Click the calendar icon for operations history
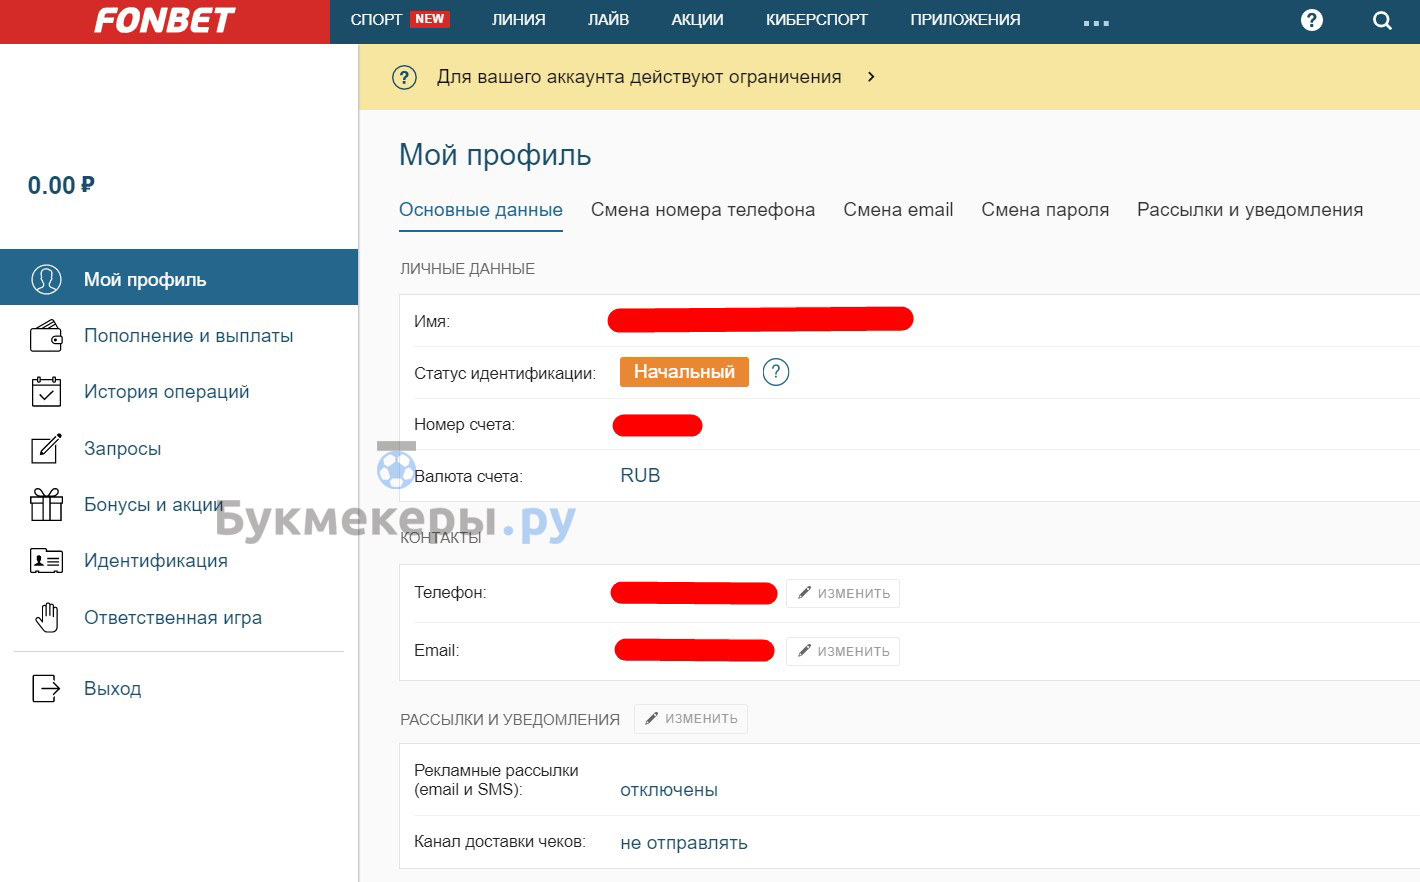1420x882 pixels. (x=46, y=392)
